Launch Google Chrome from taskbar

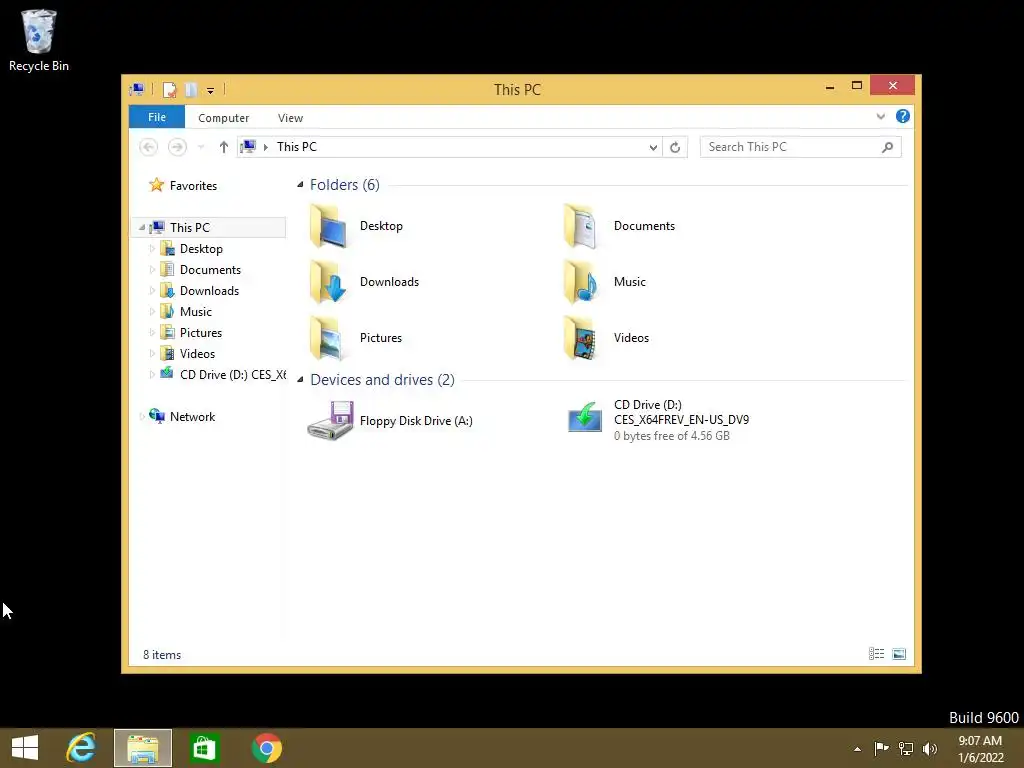click(266, 748)
